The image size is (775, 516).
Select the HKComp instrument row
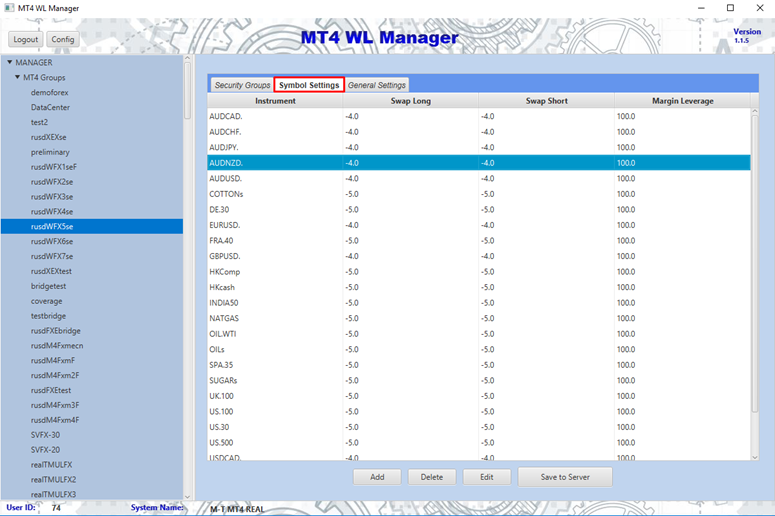pyautogui.click(x=479, y=272)
